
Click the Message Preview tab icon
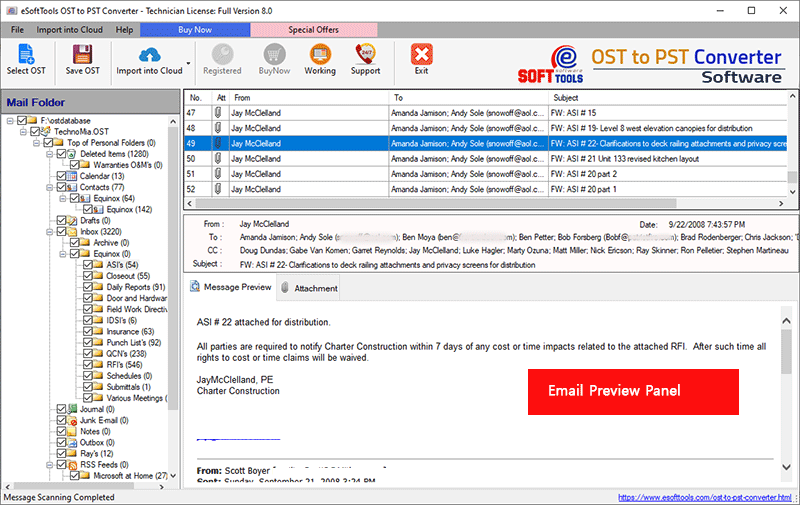click(195, 287)
